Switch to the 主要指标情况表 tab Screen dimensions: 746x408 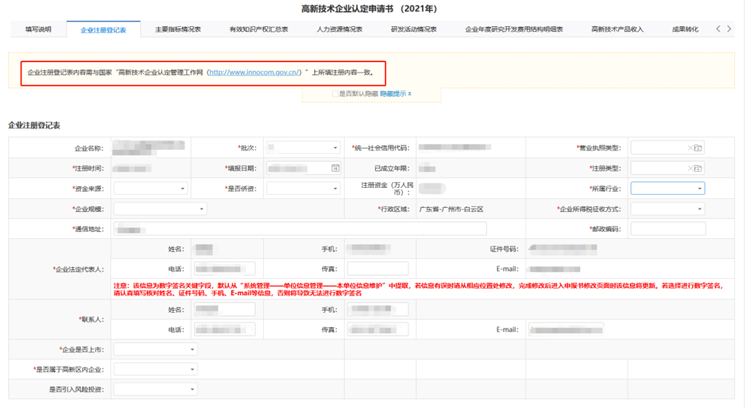click(178, 30)
